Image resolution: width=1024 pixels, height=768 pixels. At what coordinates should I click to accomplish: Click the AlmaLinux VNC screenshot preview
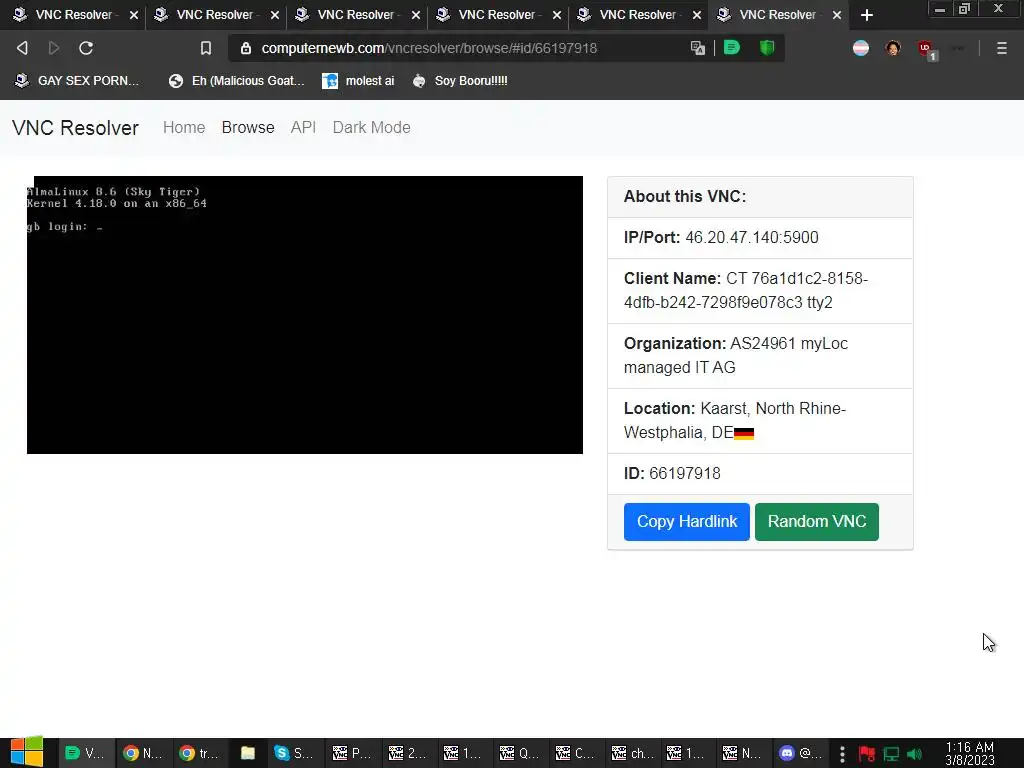point(304,315)
